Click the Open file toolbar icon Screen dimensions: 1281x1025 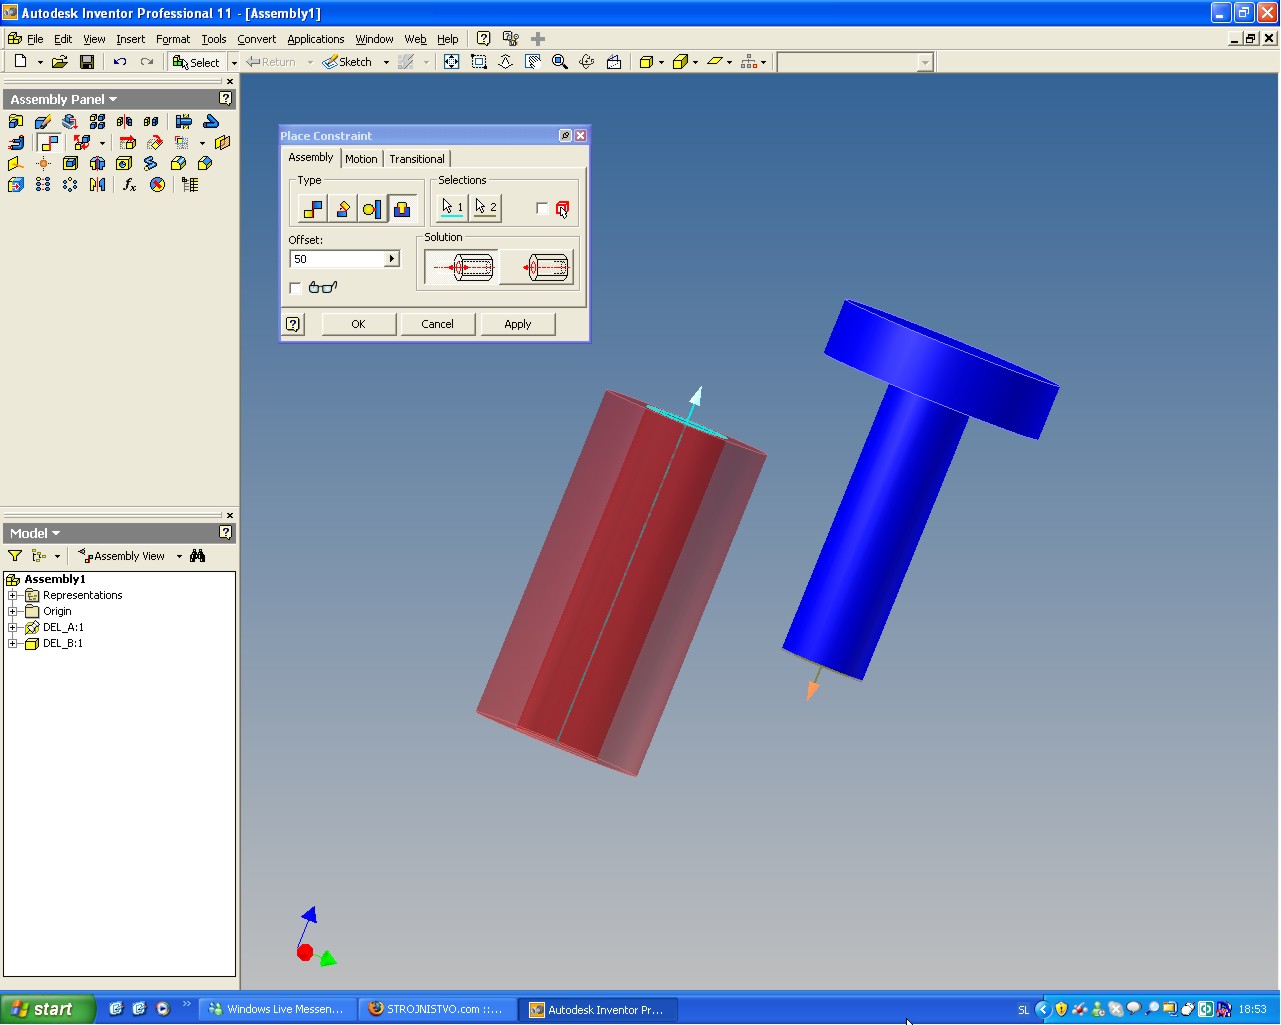click(x=60, y=62)
